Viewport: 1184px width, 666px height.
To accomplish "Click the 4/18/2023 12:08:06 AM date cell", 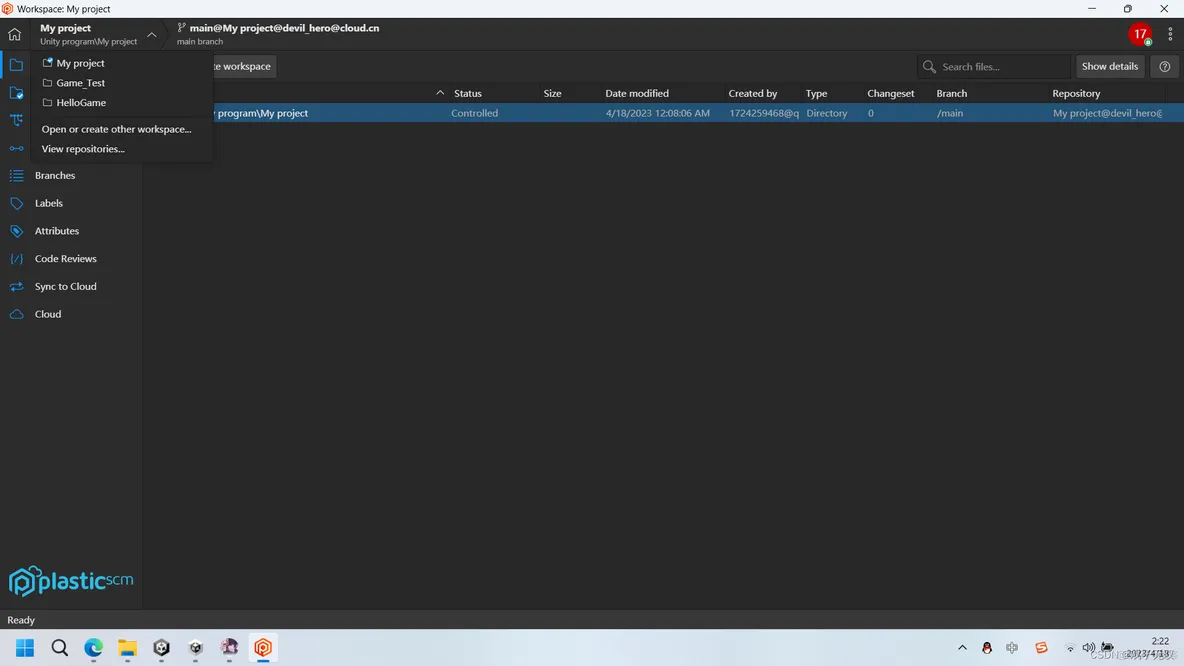I will pos(658,113).
